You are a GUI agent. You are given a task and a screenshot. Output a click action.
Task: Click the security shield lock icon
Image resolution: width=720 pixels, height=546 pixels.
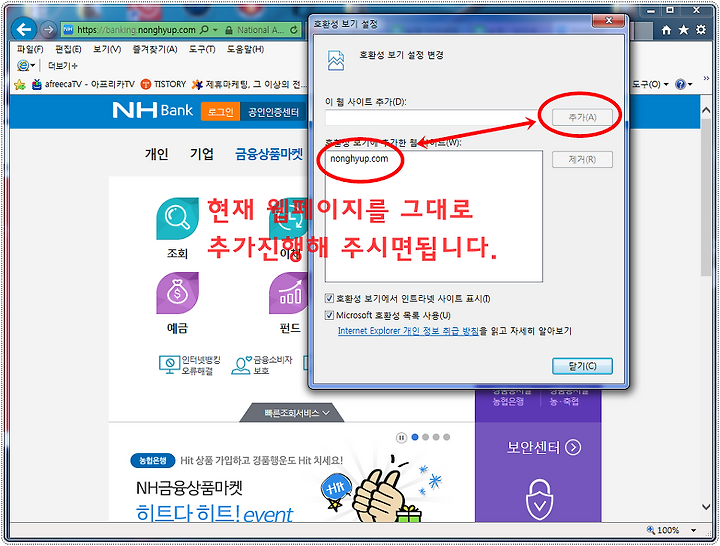point(539,500)
